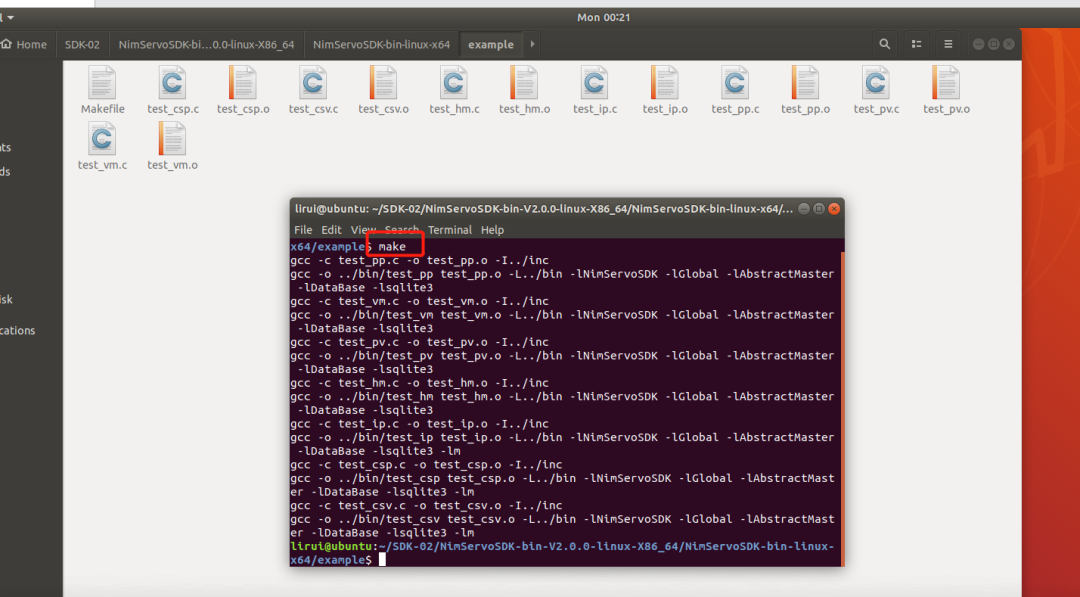Select the test_vm.c source file
1080x597 pixels.
pos(102,146)
